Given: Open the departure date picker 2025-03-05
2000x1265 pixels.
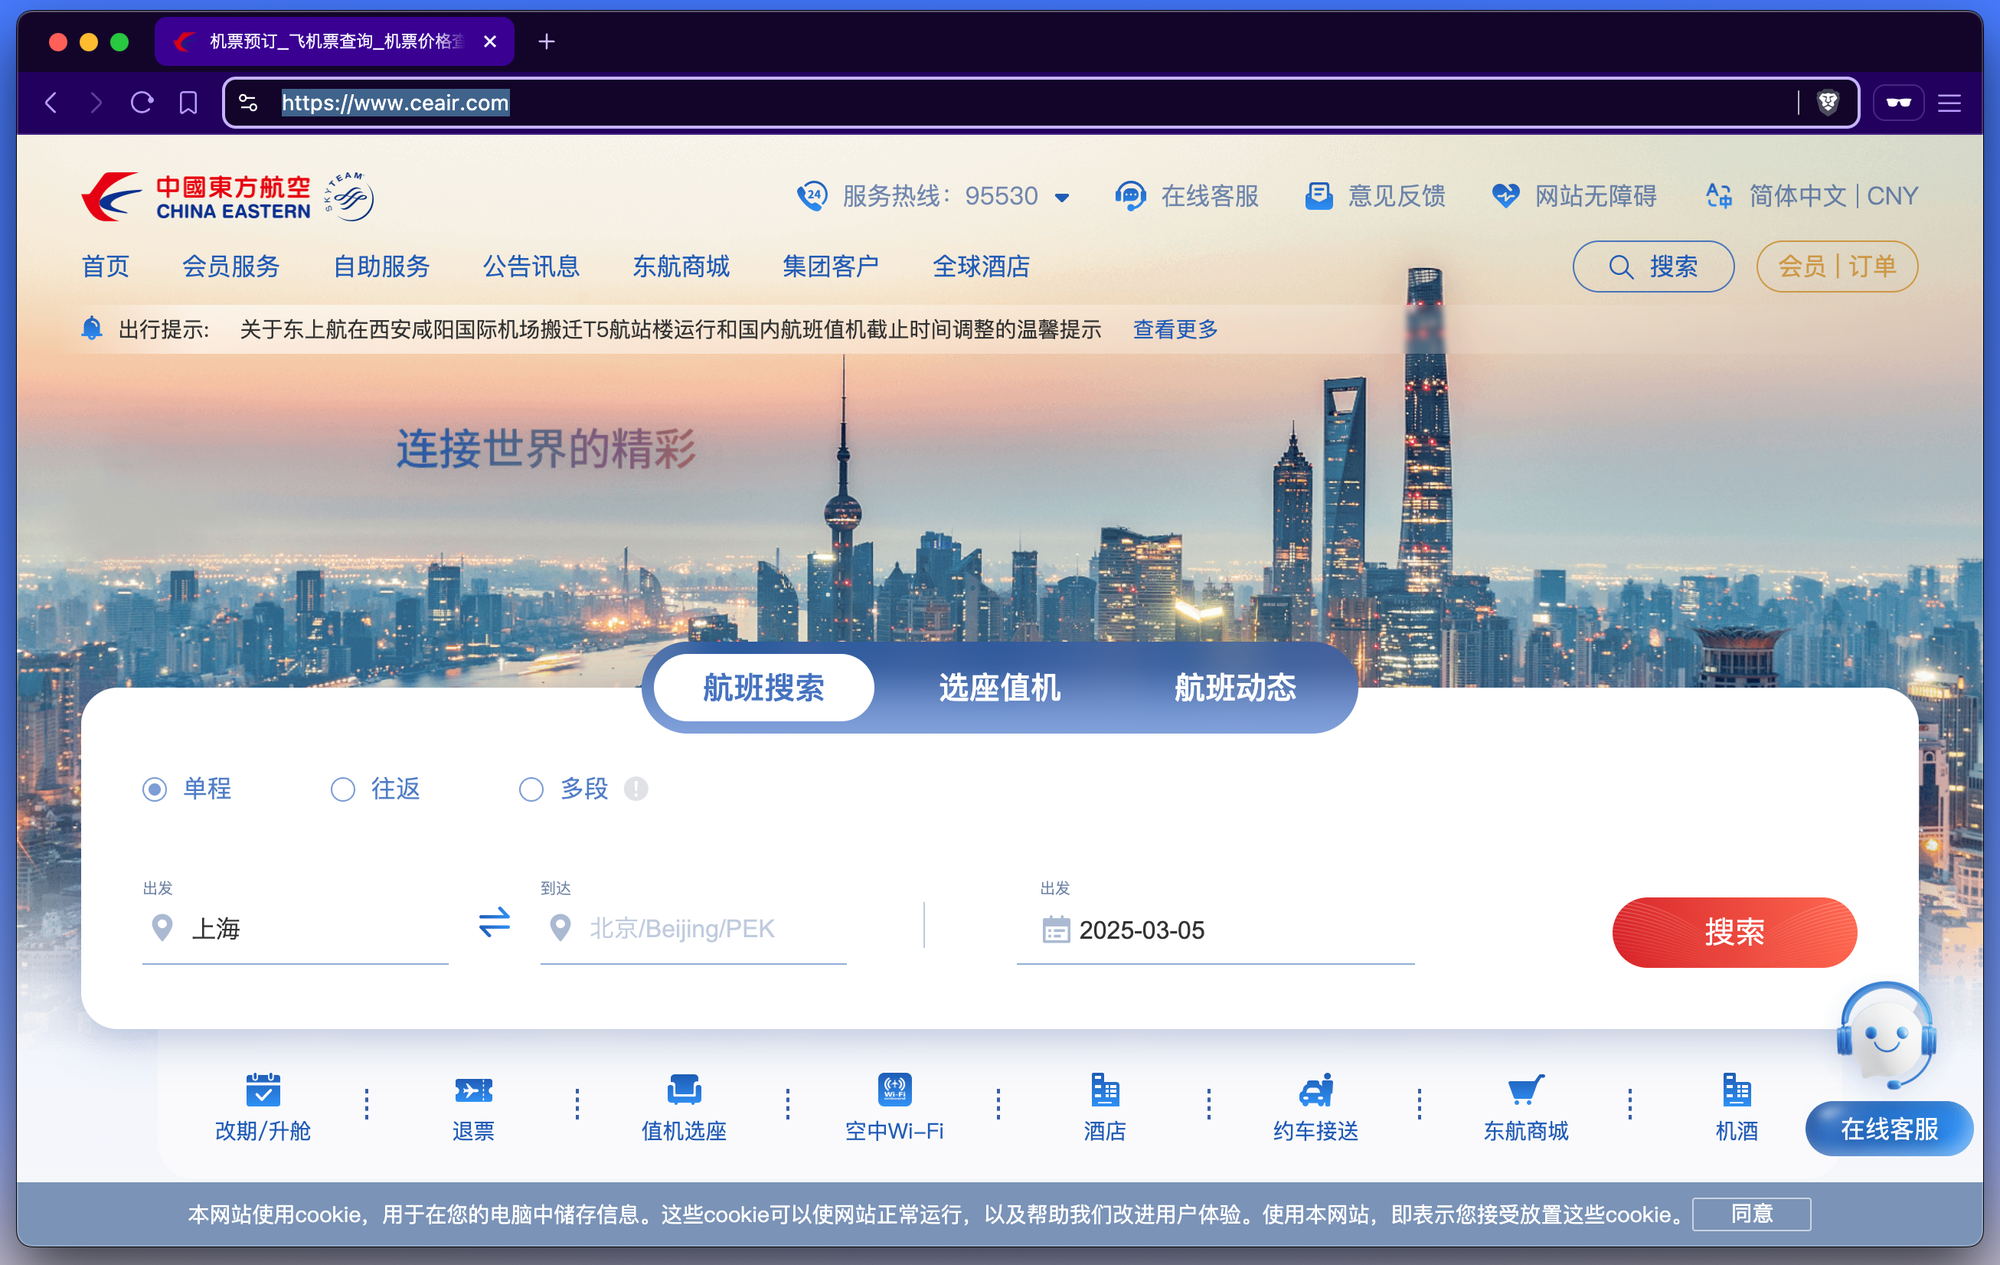Looking at the screenshot, I should pyautogui.click(x=1141, y=930).
